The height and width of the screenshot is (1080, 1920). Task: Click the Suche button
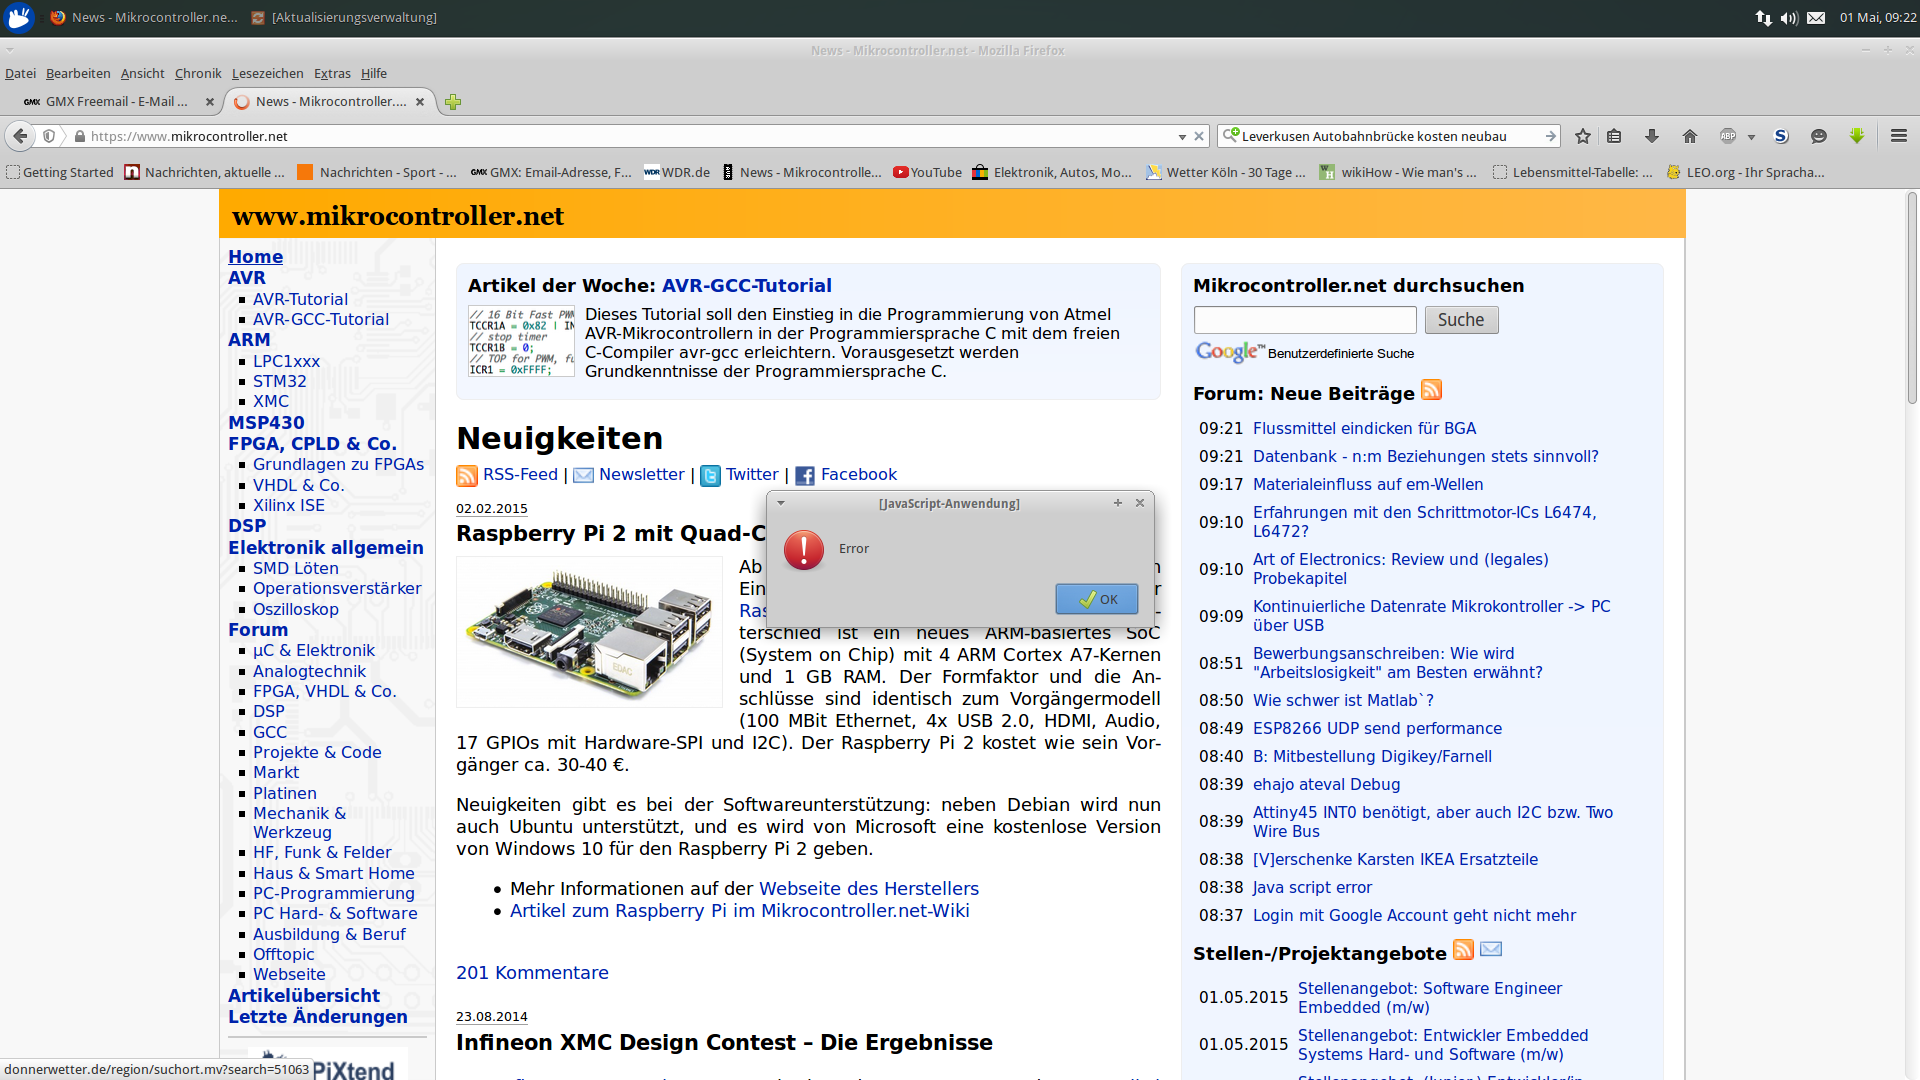tap(1460, 320)
